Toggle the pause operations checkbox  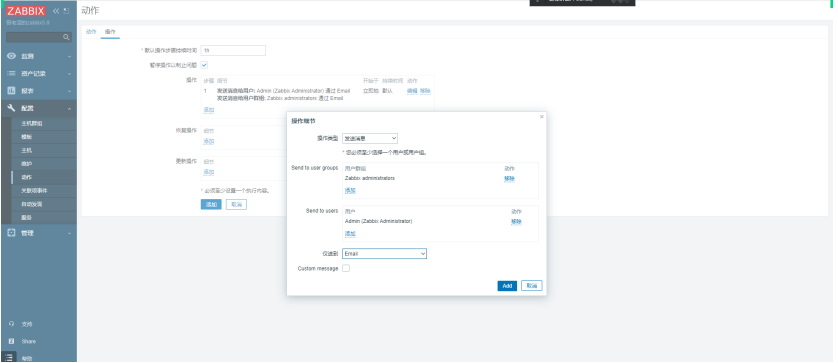[x=204, y=65]
